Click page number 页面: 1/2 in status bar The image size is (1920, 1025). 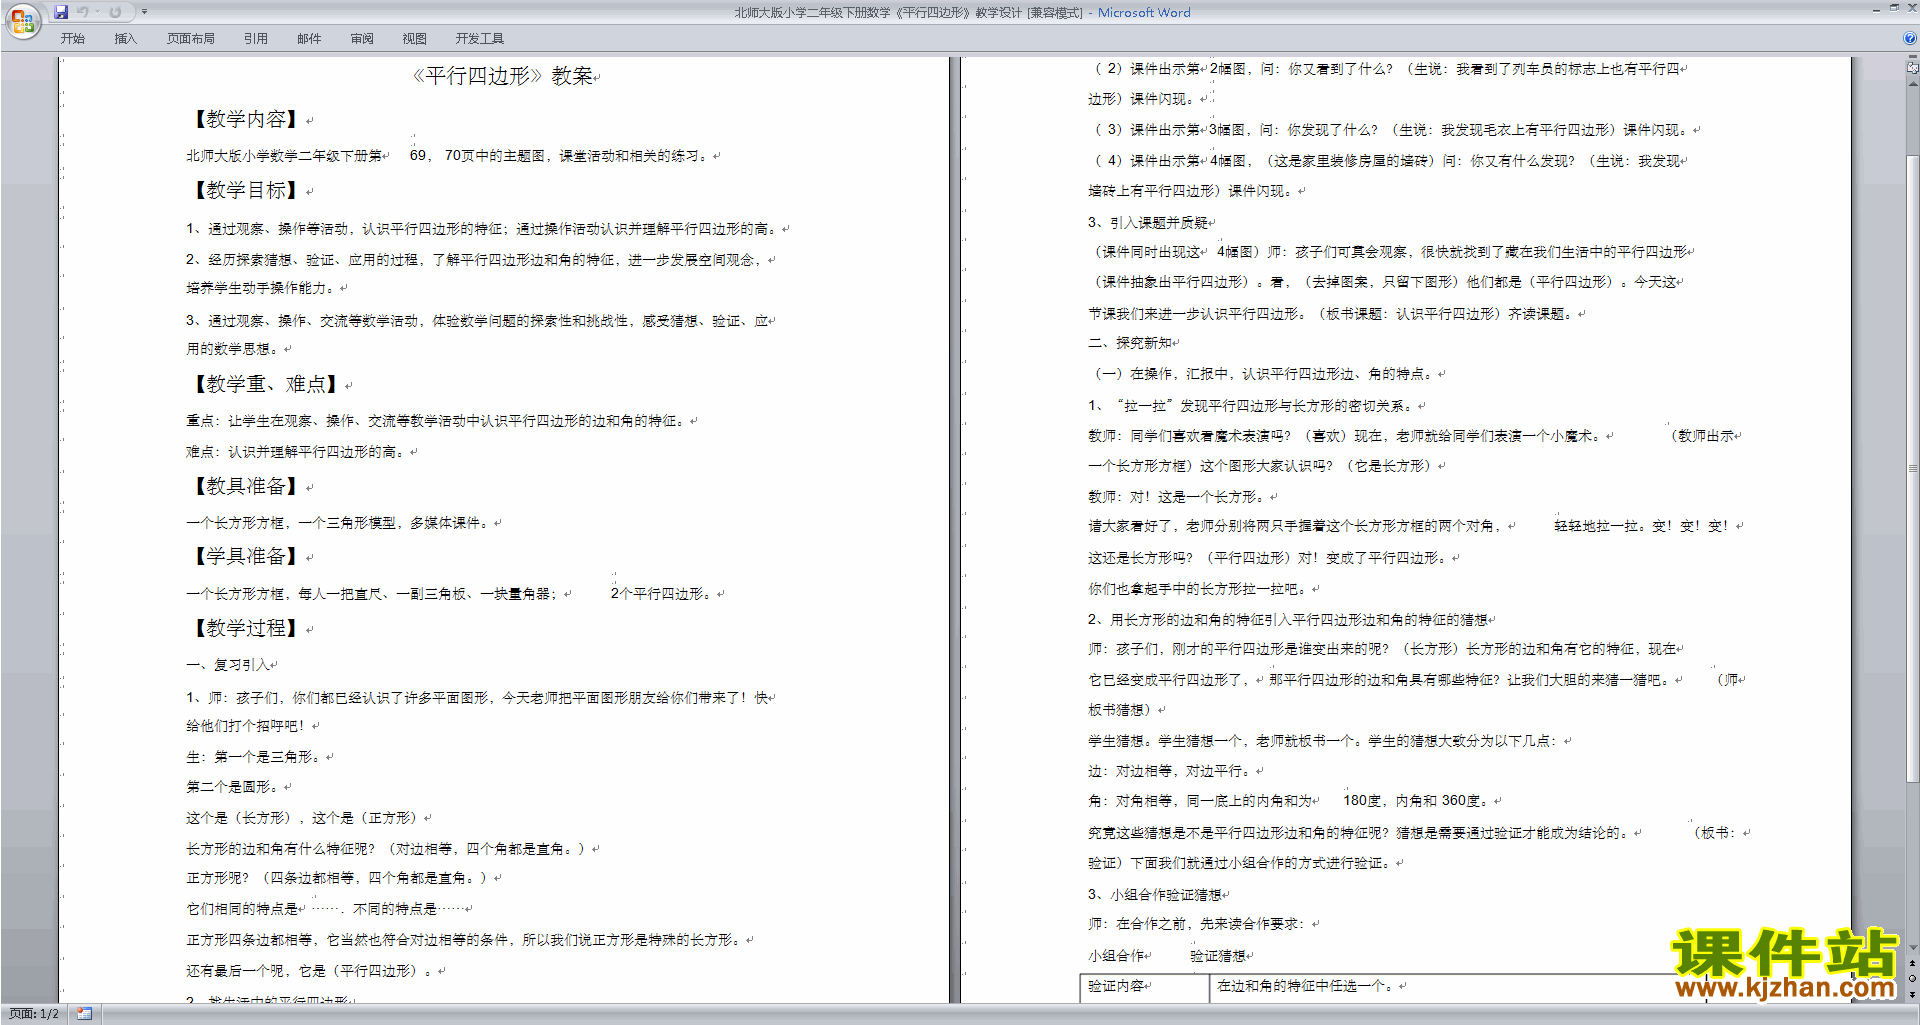[34, 1014]
